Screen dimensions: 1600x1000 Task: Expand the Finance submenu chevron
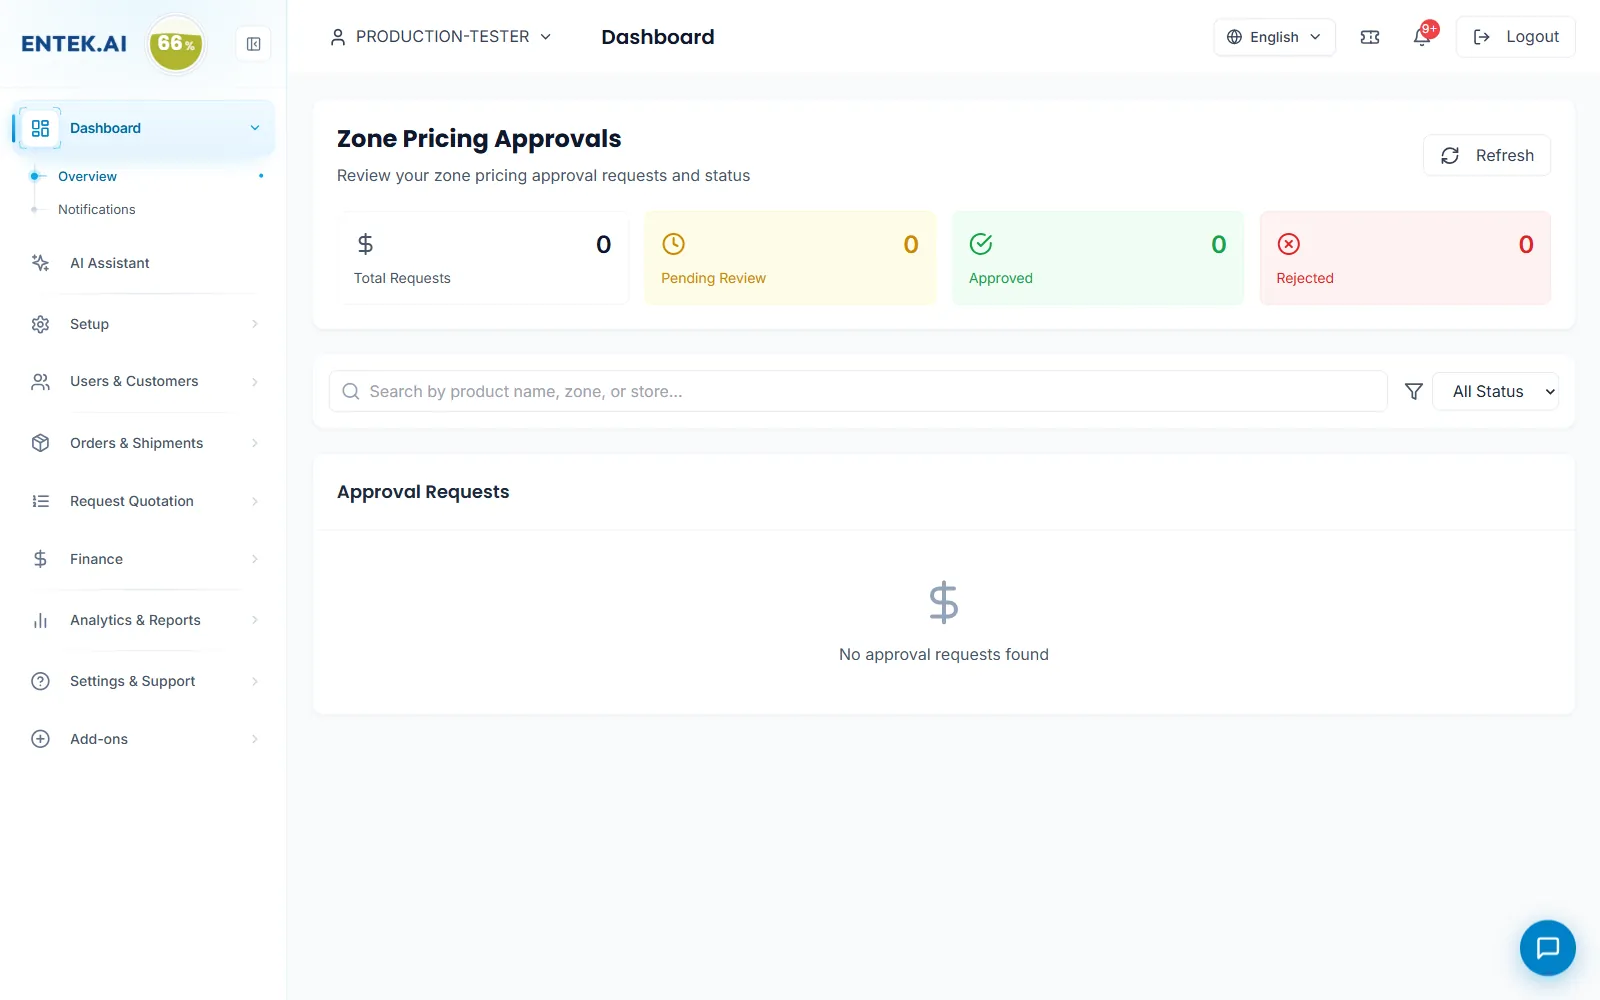(x=255, y=559)
